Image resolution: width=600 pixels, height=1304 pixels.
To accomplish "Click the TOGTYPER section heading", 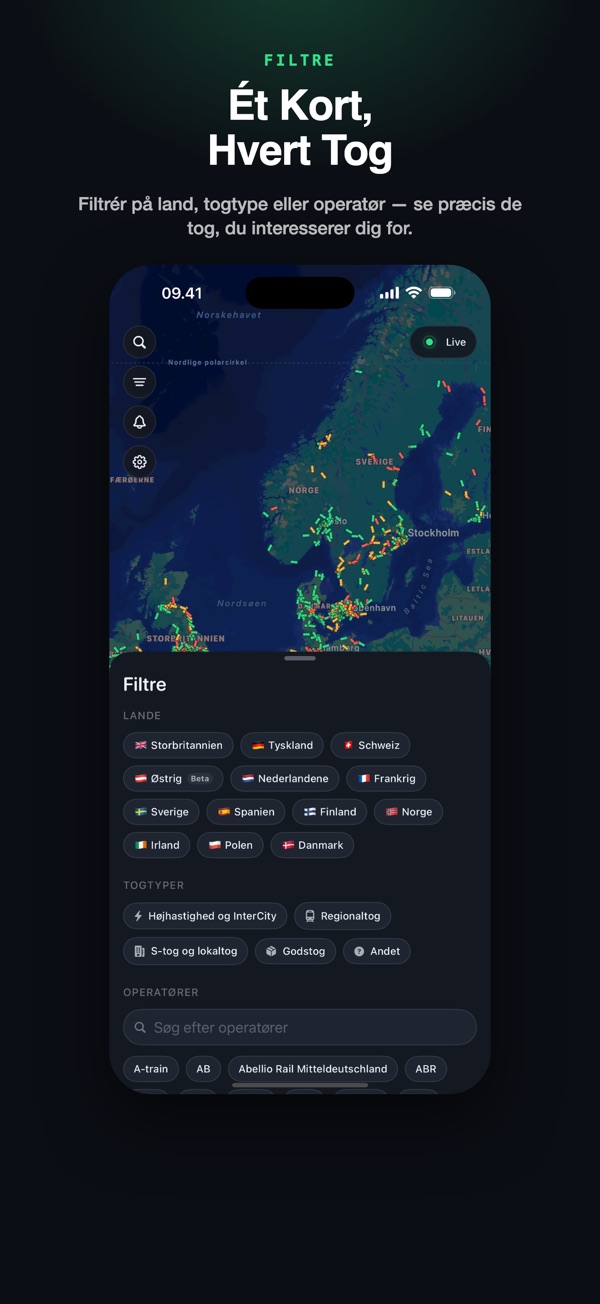I will pyautogui.click(x=154, y=886).
